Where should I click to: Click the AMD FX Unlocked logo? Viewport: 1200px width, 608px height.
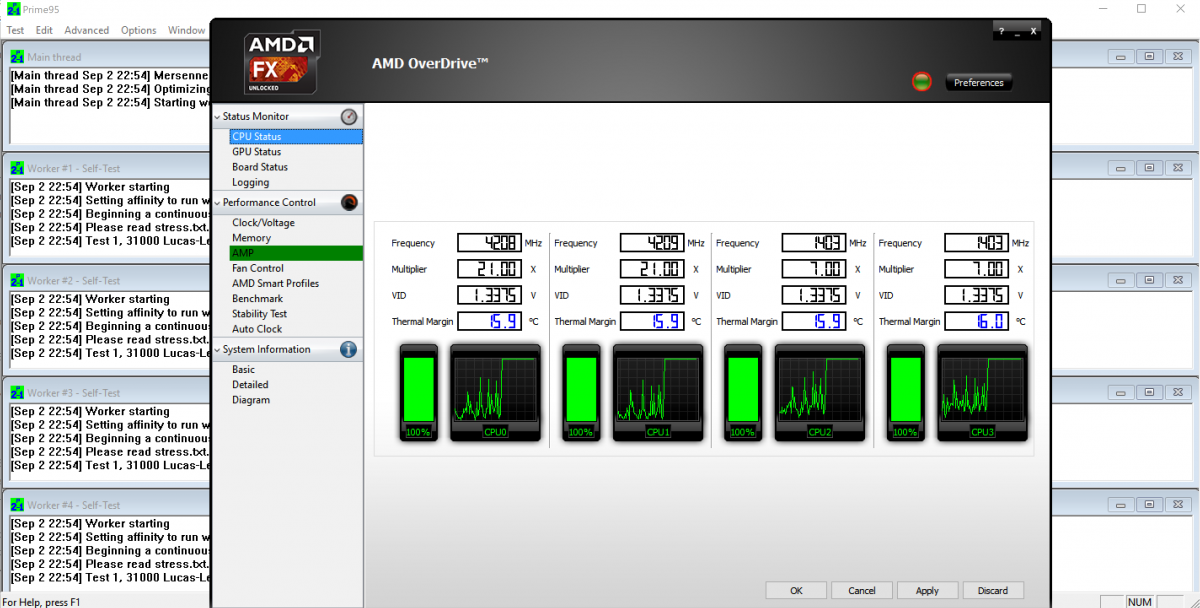[x=281, y=64]
